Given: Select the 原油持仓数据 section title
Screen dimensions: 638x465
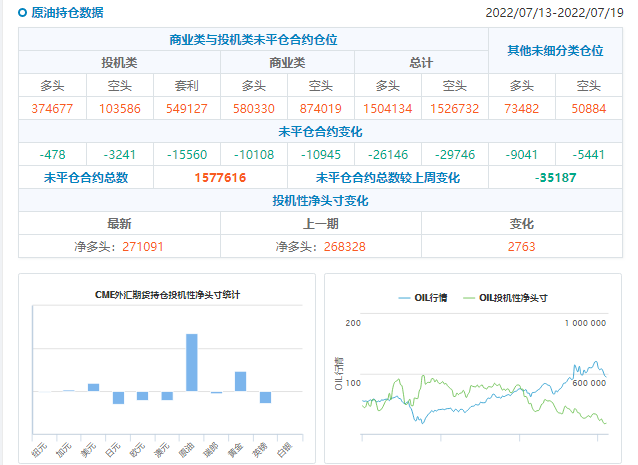Looking at the screenshot, I should pyautogui.click(x=66, y=14).
